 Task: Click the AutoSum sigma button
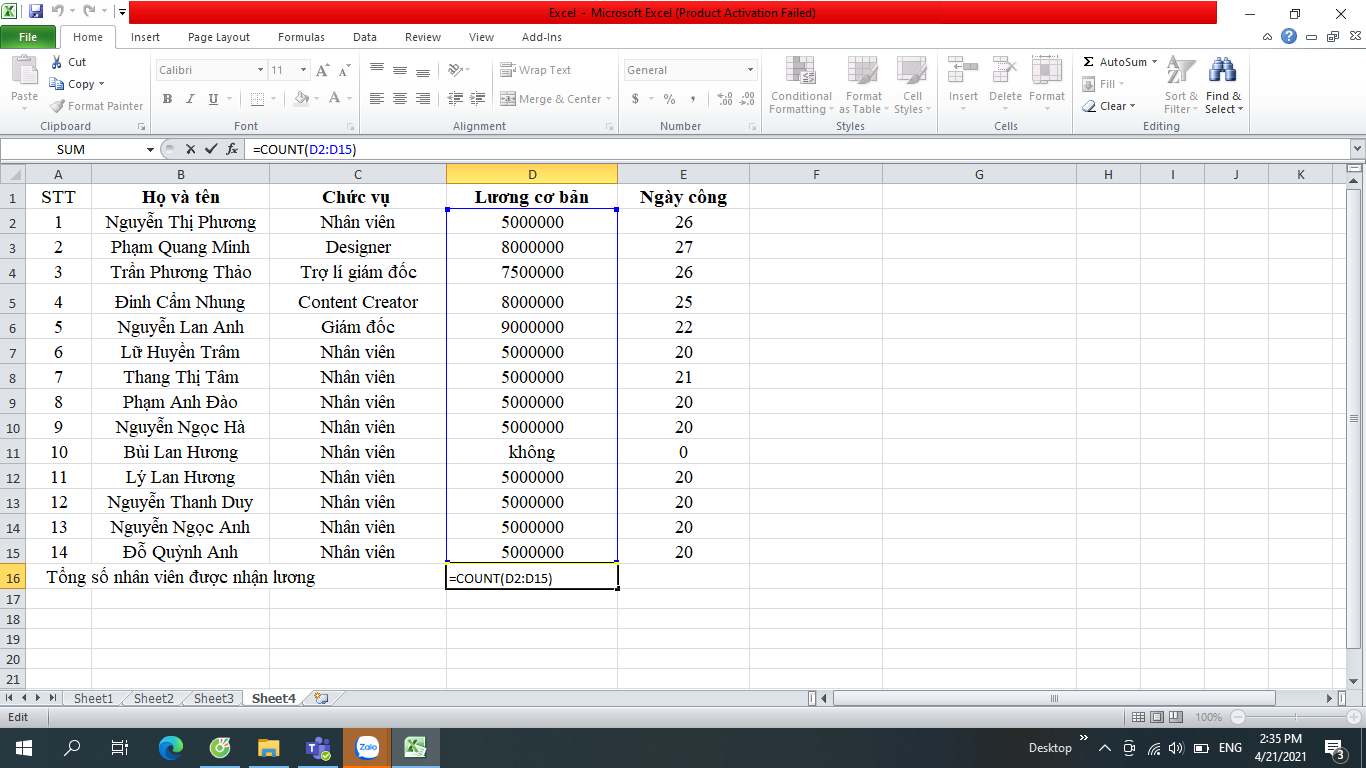1114,62
